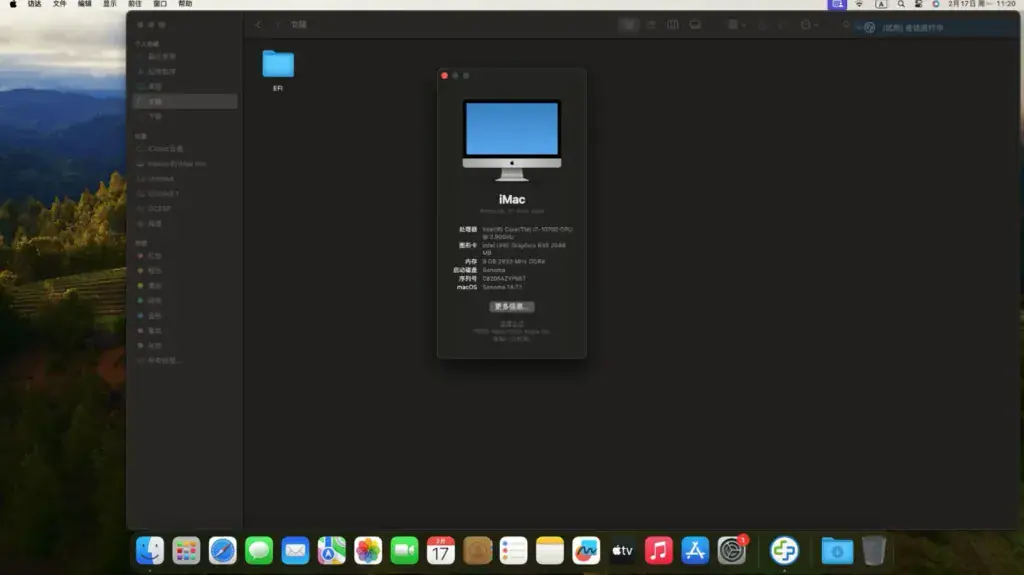Open the EFI folder
Image resolution: width=1024 pixels, height=575 pixels.
pos(278,64)
